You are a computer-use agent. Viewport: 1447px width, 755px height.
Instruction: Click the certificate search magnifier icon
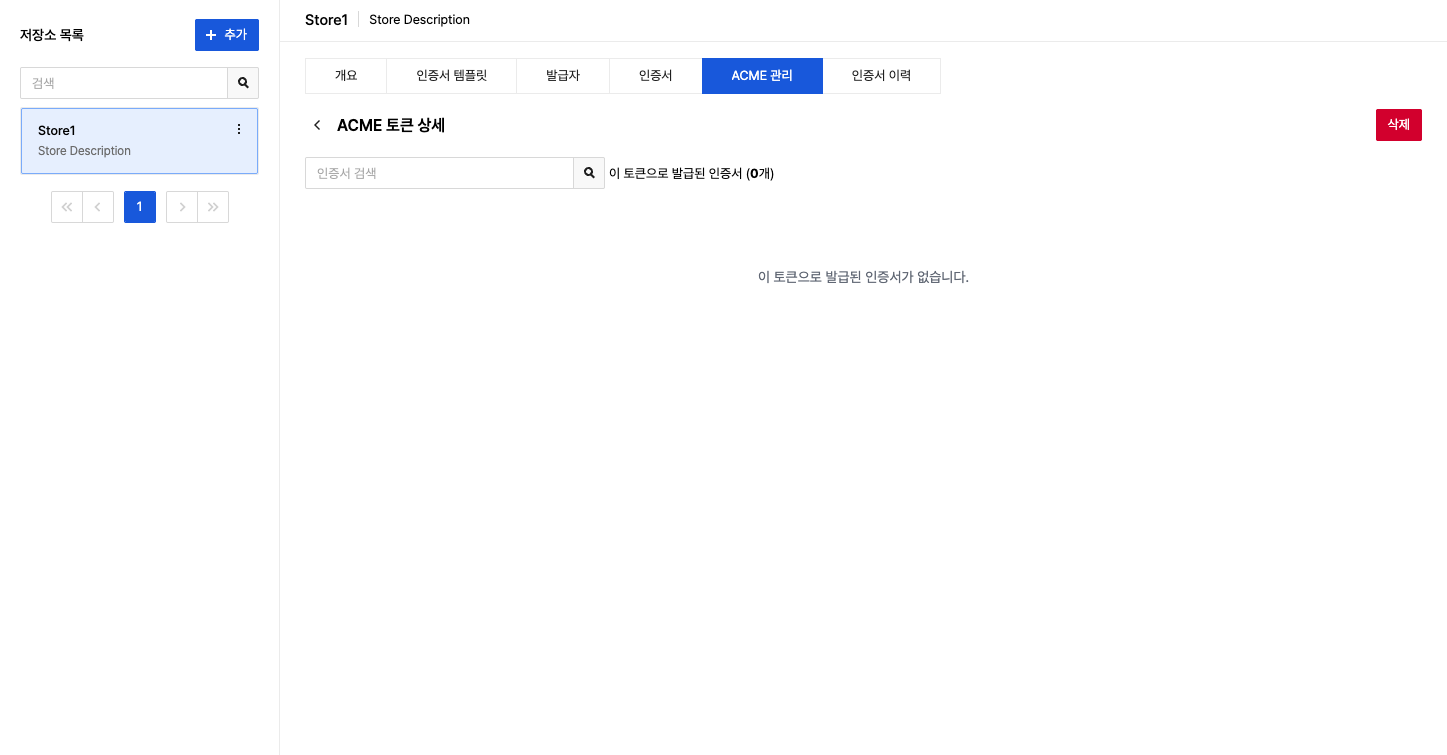[589, 173]
